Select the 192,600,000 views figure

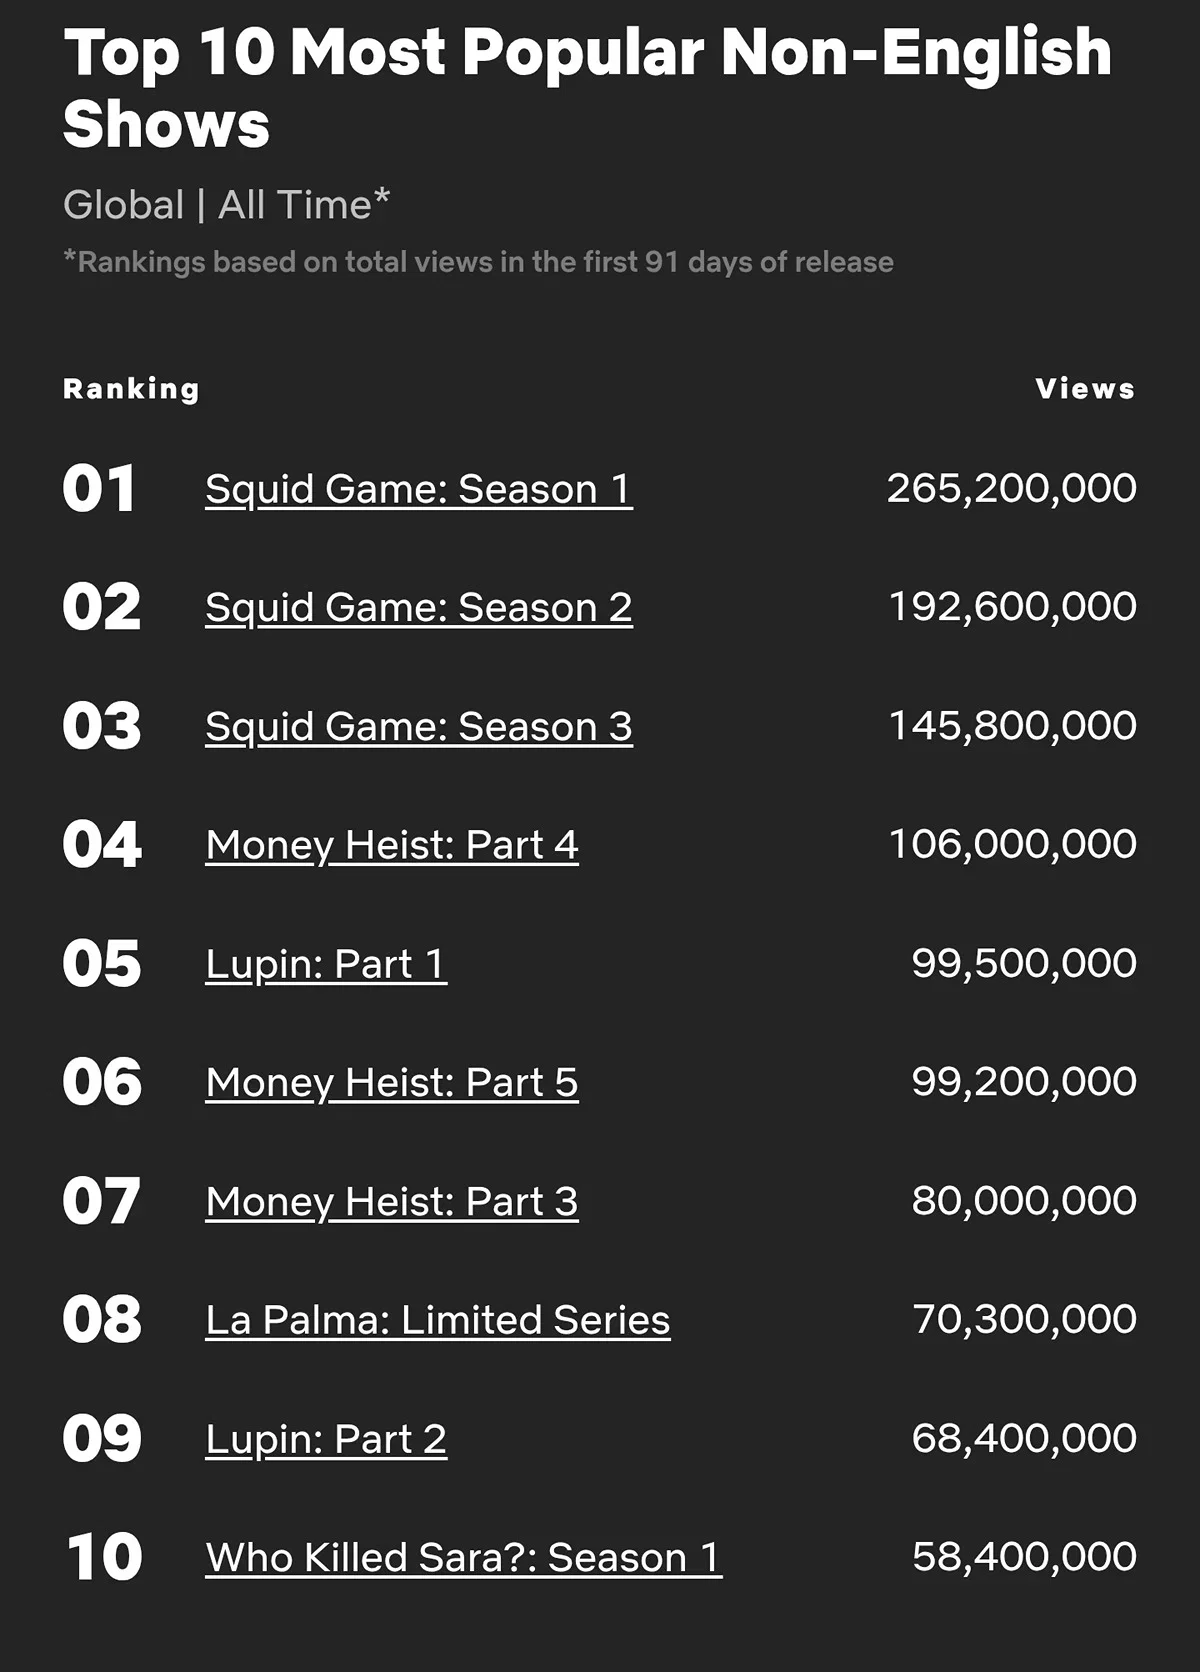click(1013, 607)
